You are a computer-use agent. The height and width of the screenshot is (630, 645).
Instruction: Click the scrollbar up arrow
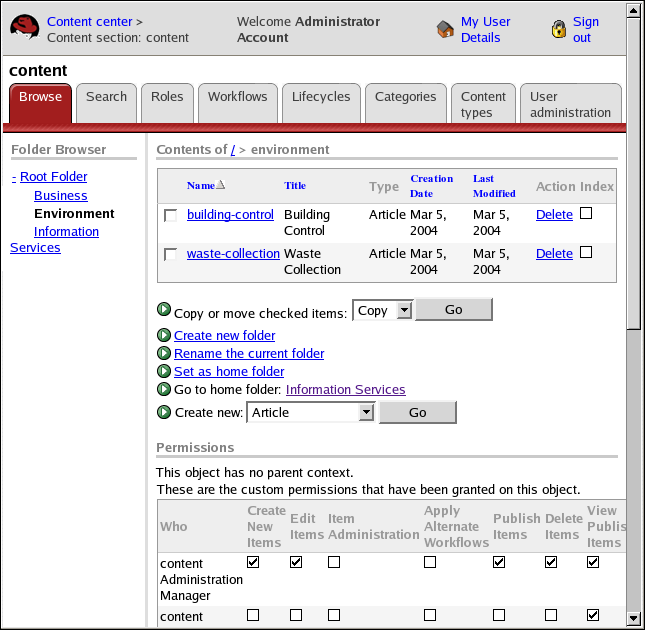tap(633, 10)
